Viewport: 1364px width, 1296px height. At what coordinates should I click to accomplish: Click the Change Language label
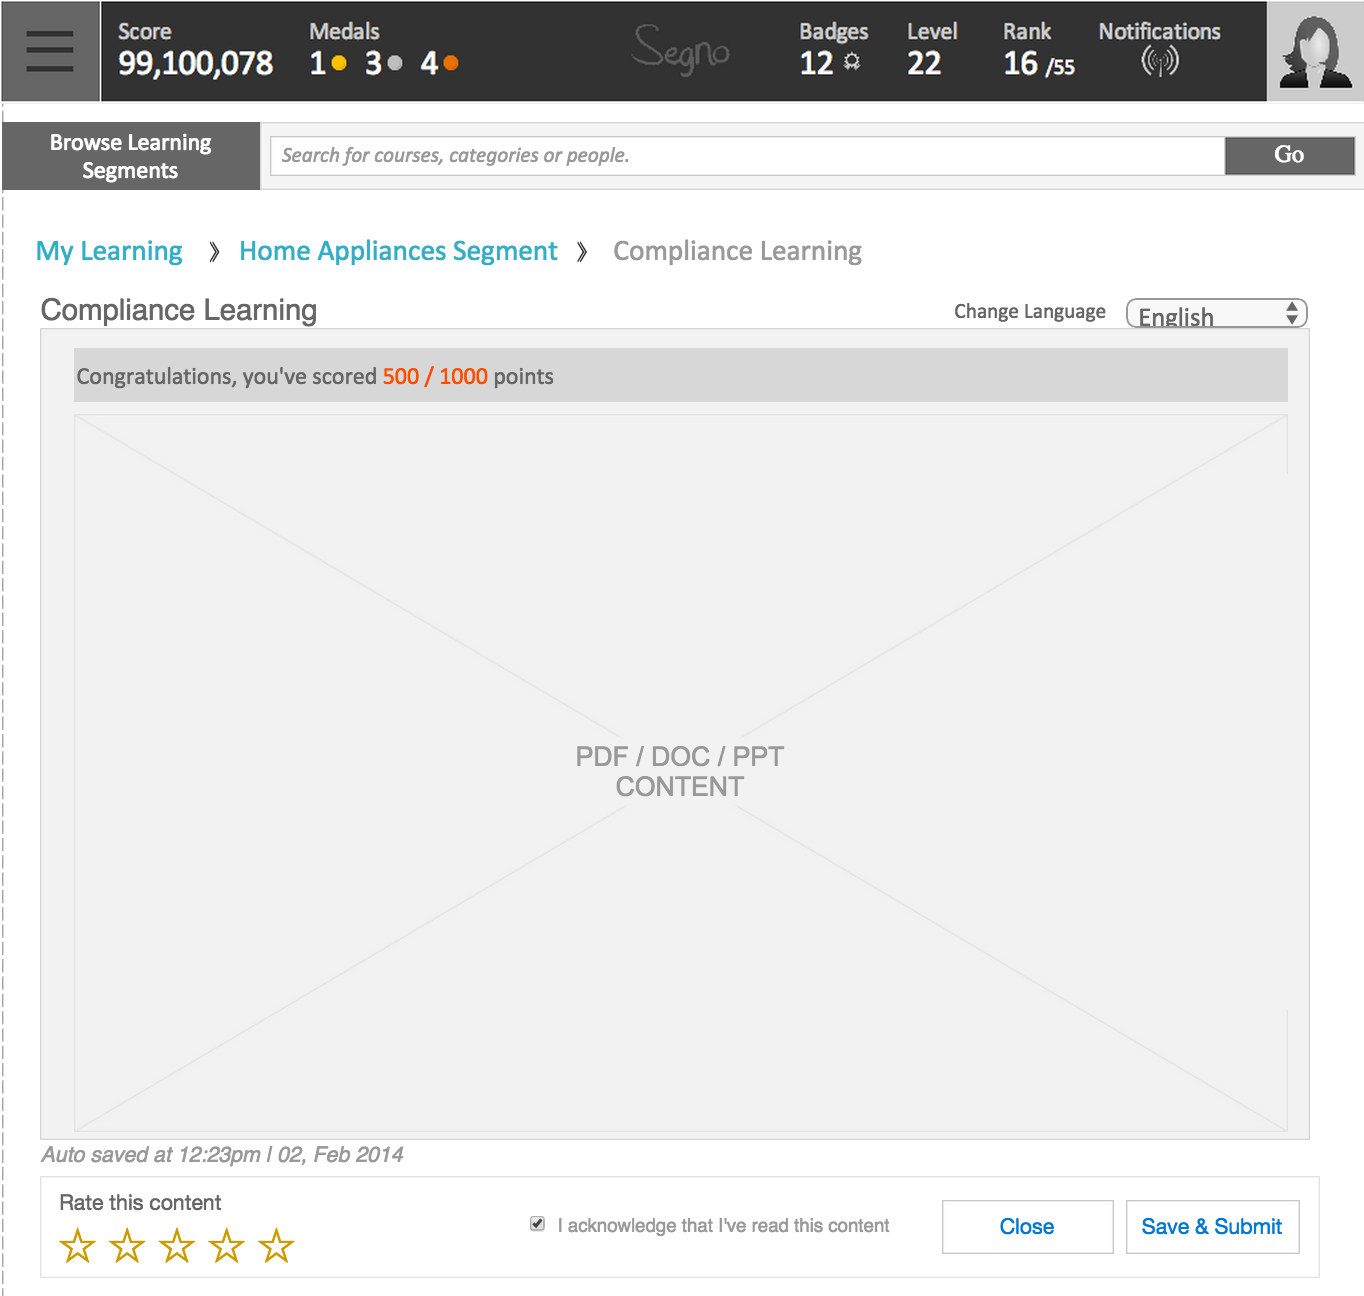tap(1030, 311)
